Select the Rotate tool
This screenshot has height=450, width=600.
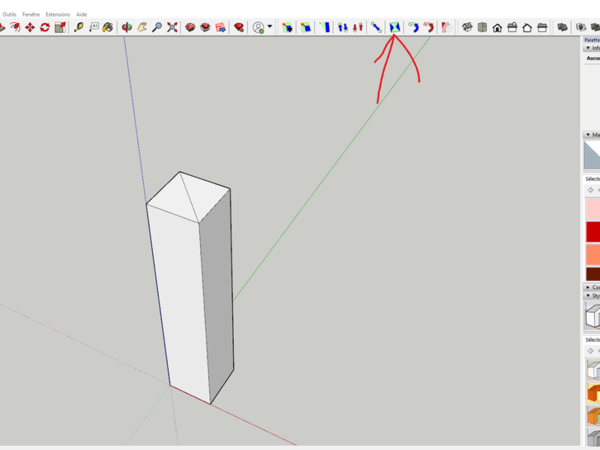tap(45, 28)
